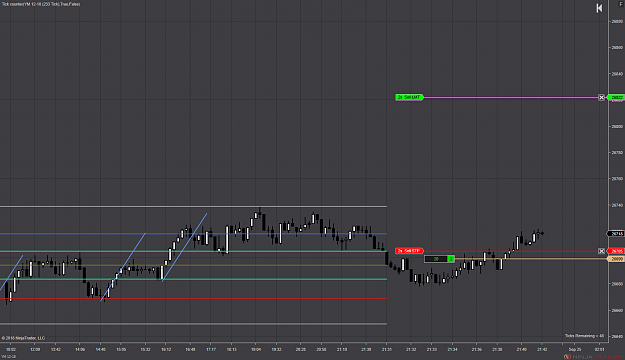
Task: Click the green 26822 limit price marker
Action: click(x=616, y=97)
